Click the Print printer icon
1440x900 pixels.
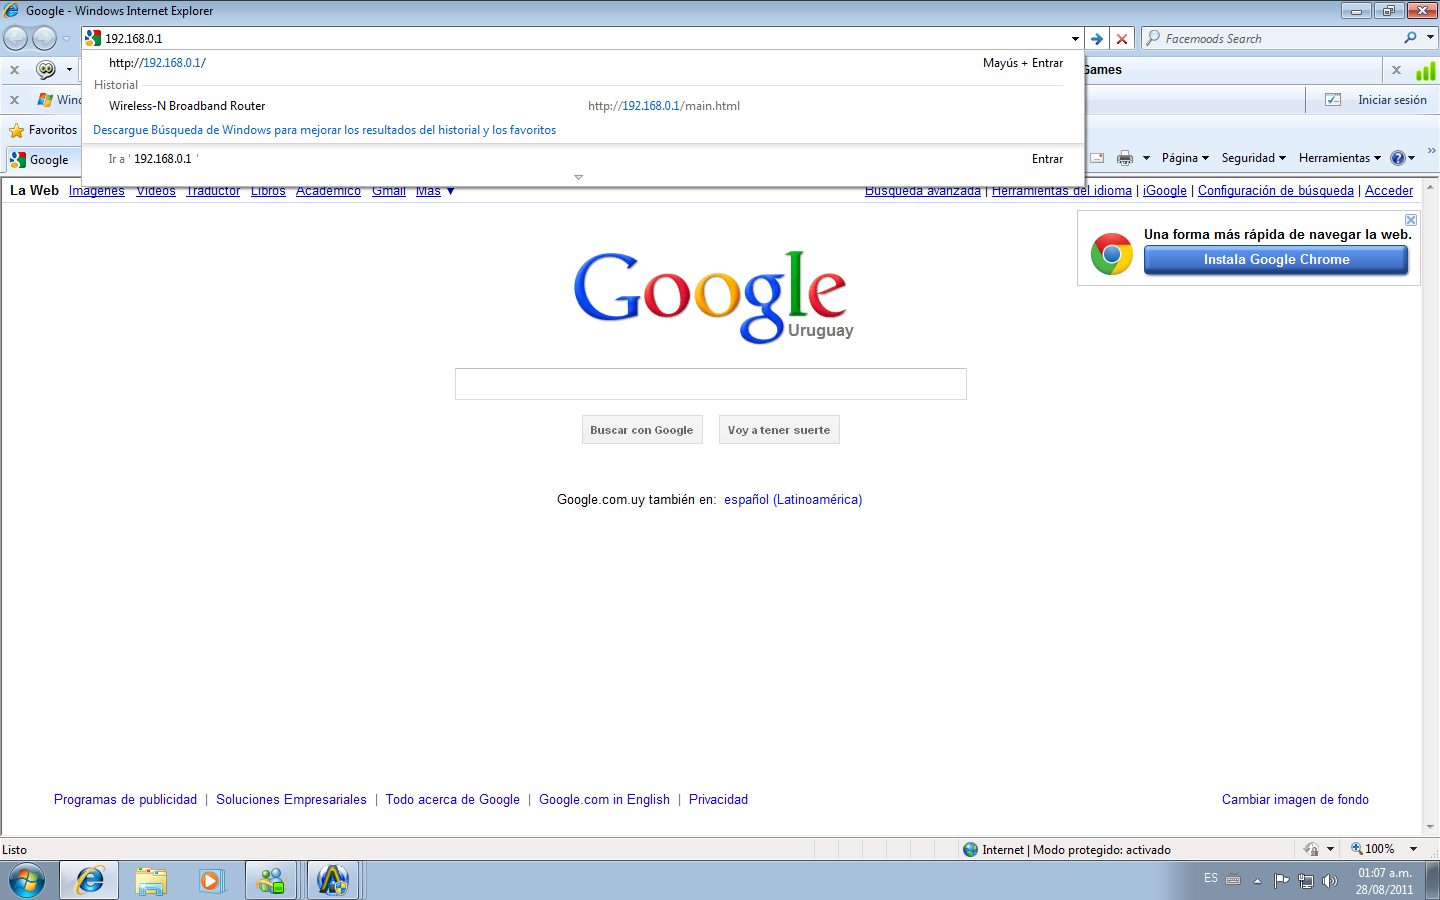point(1125,158)
